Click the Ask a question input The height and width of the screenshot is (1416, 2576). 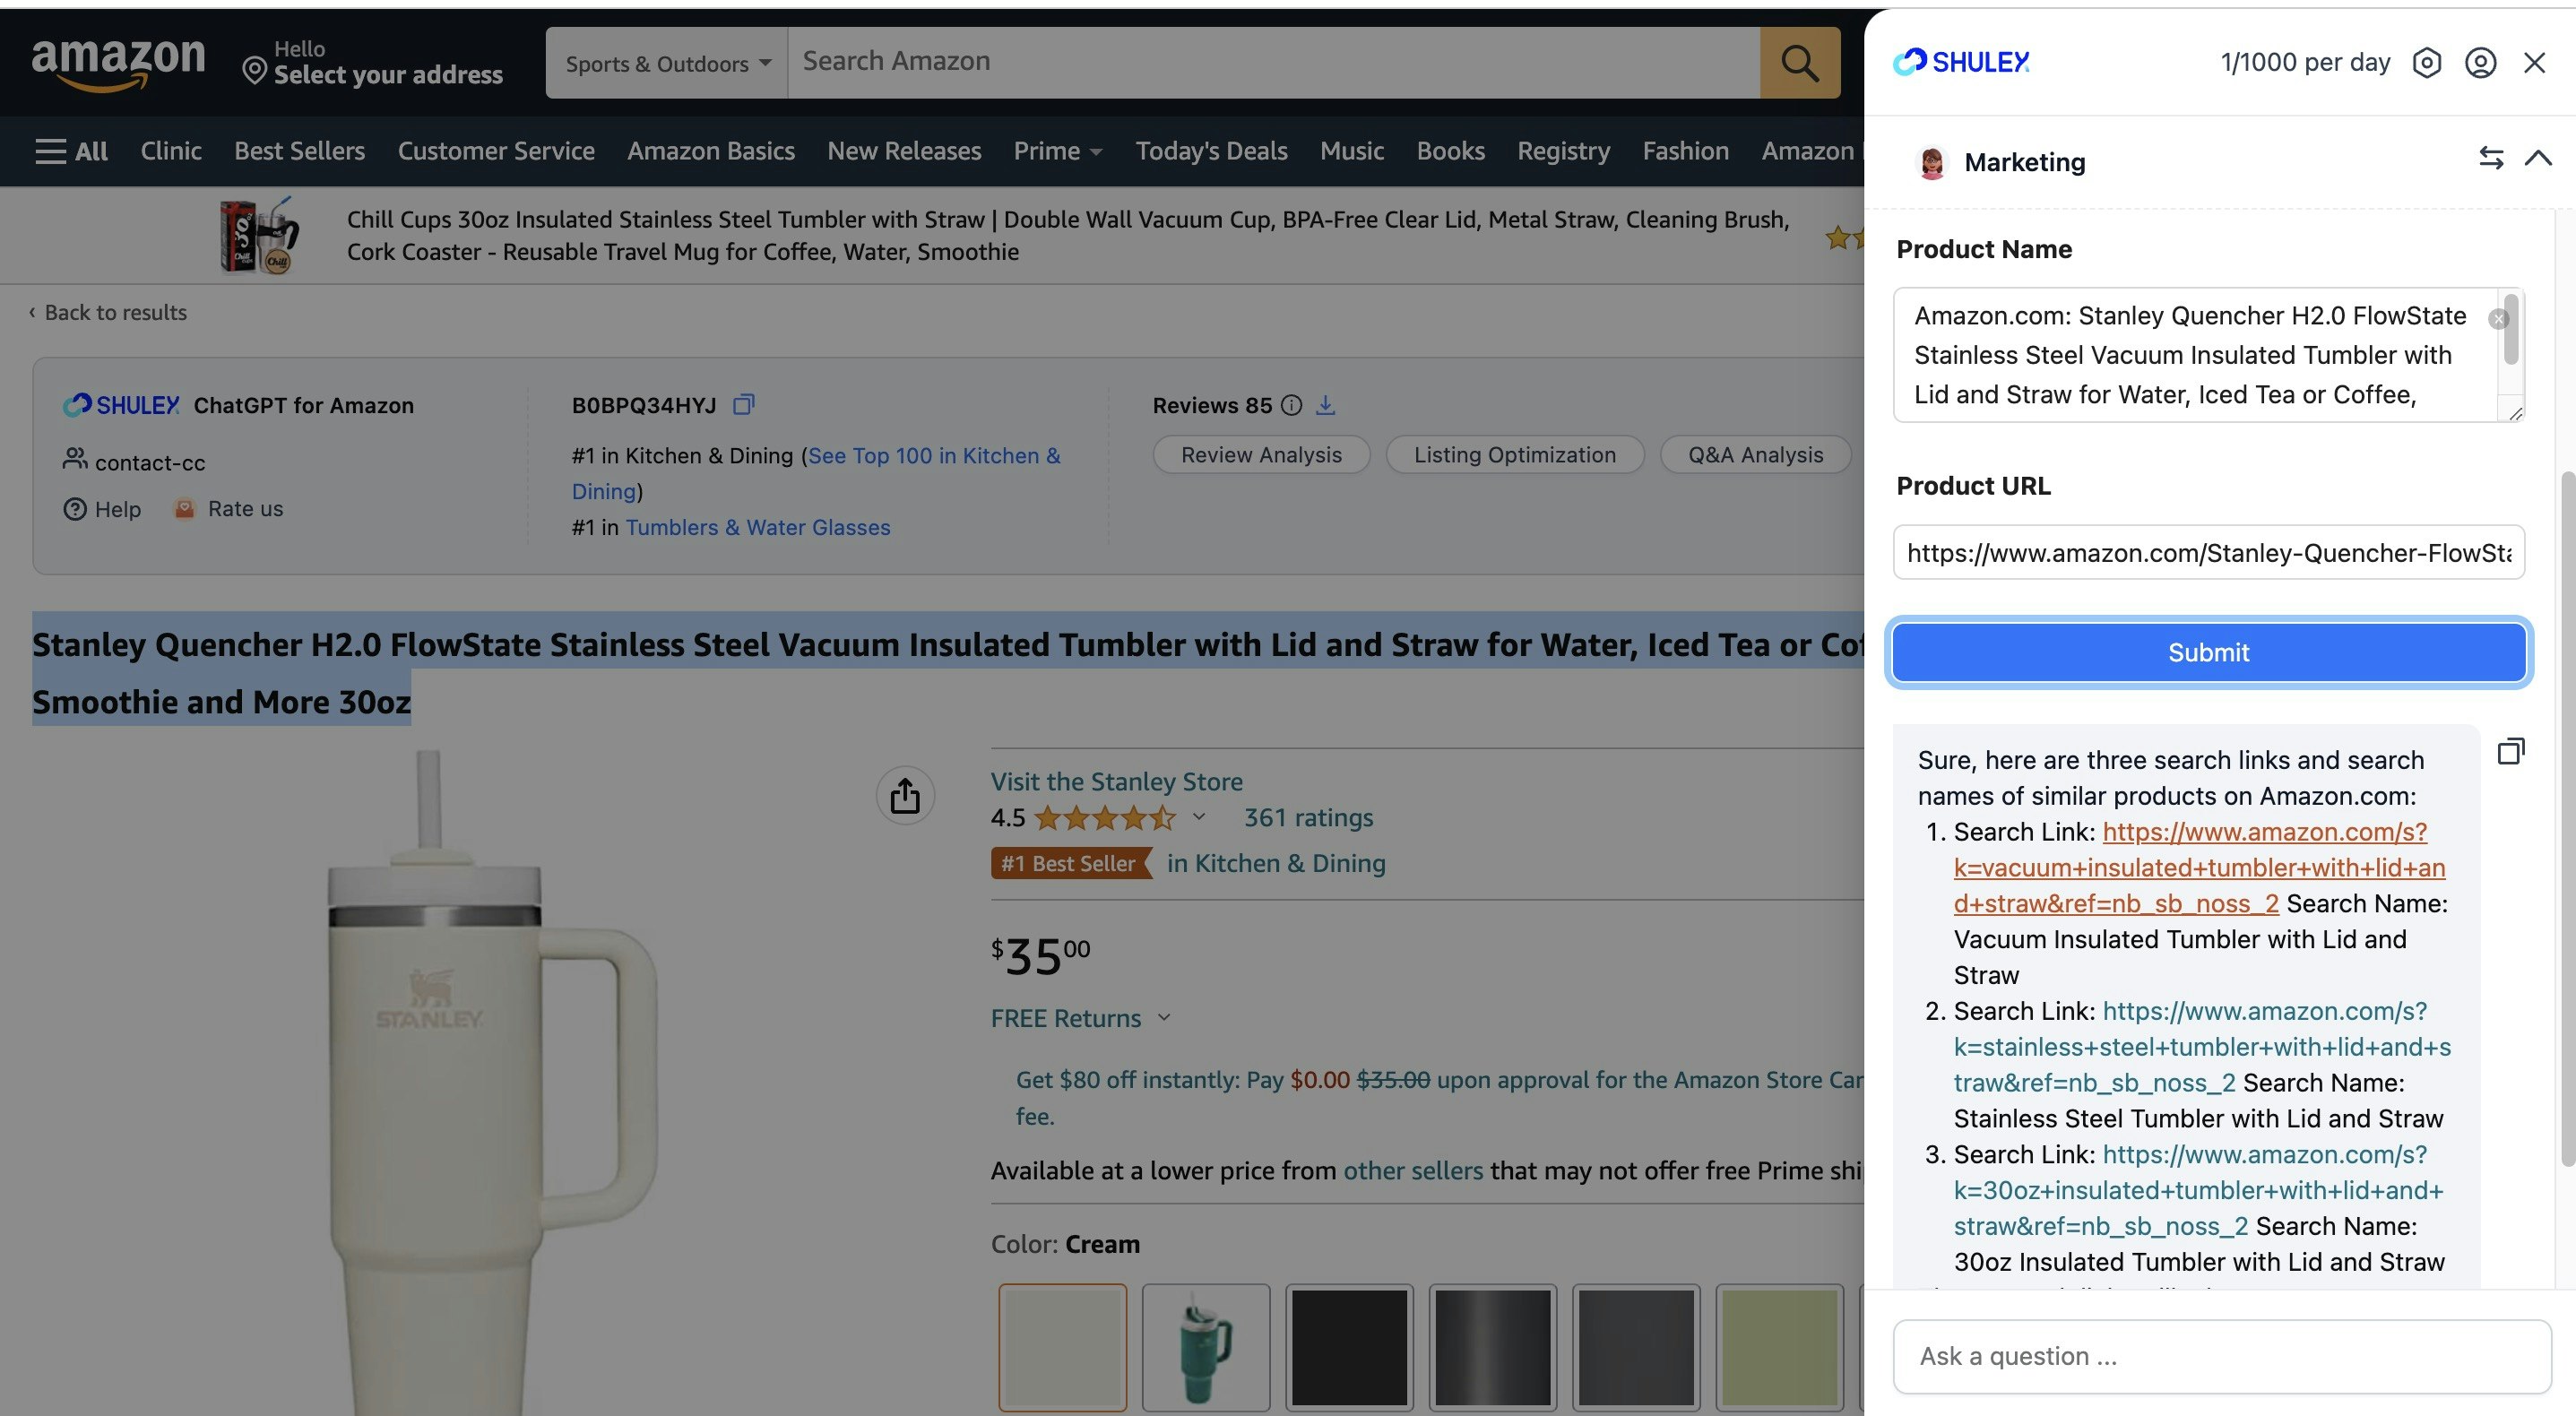[2222, 1356]
